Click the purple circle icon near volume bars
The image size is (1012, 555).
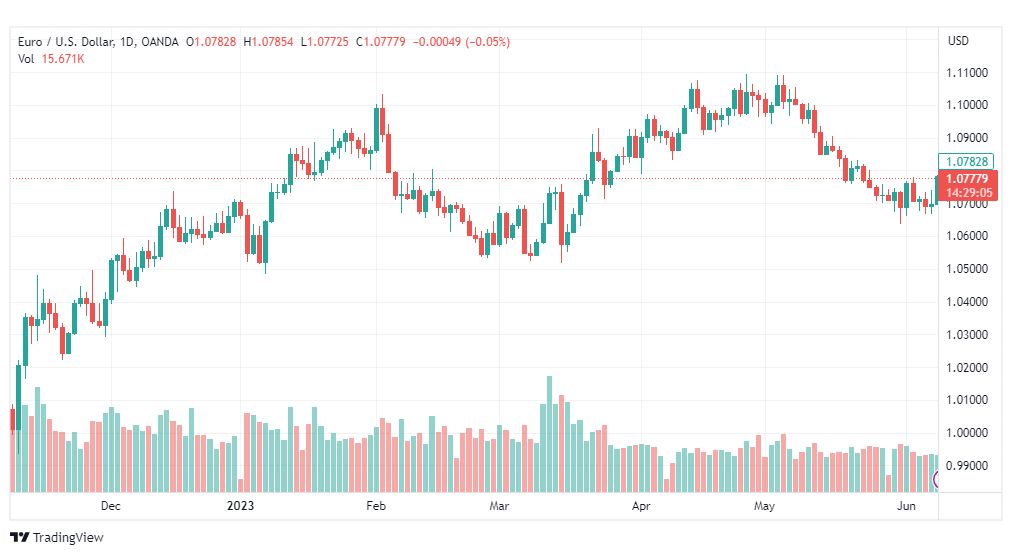(936, 479)
